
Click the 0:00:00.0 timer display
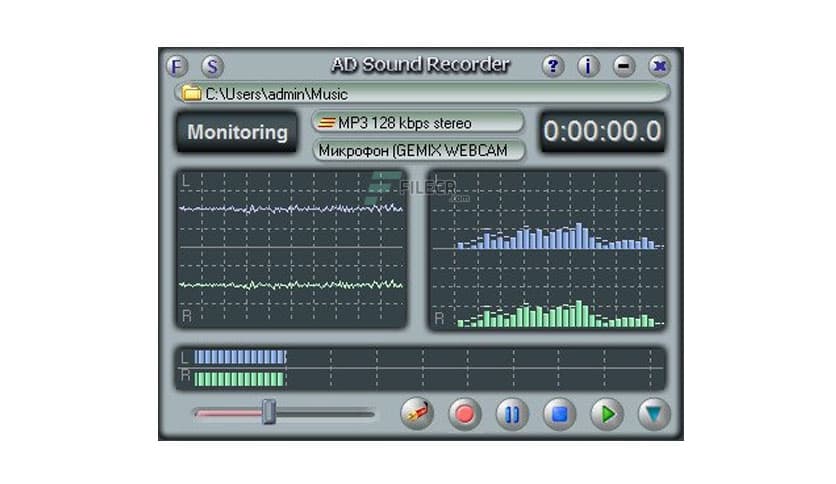coord(602,132)
